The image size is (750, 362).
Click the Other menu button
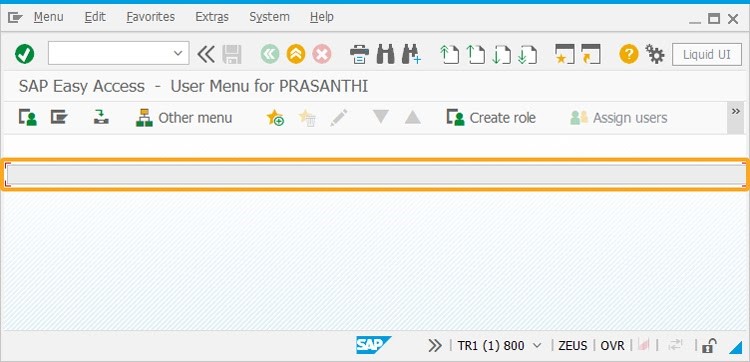(x=184, y=118)
